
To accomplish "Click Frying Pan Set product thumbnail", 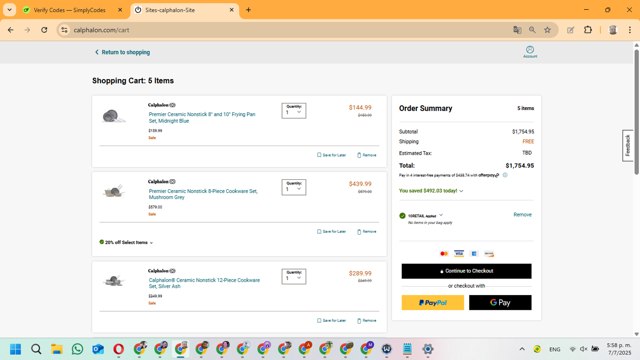I will tap(114, 116).
